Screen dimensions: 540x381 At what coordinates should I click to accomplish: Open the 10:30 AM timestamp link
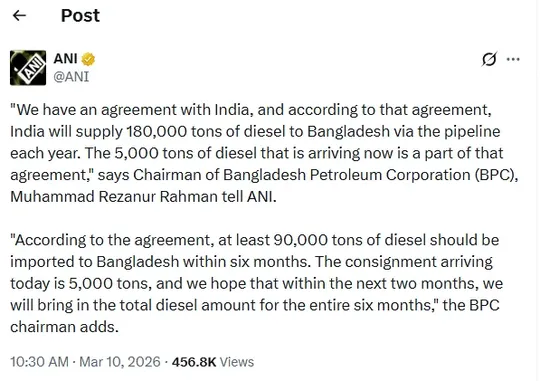(39, 362)
